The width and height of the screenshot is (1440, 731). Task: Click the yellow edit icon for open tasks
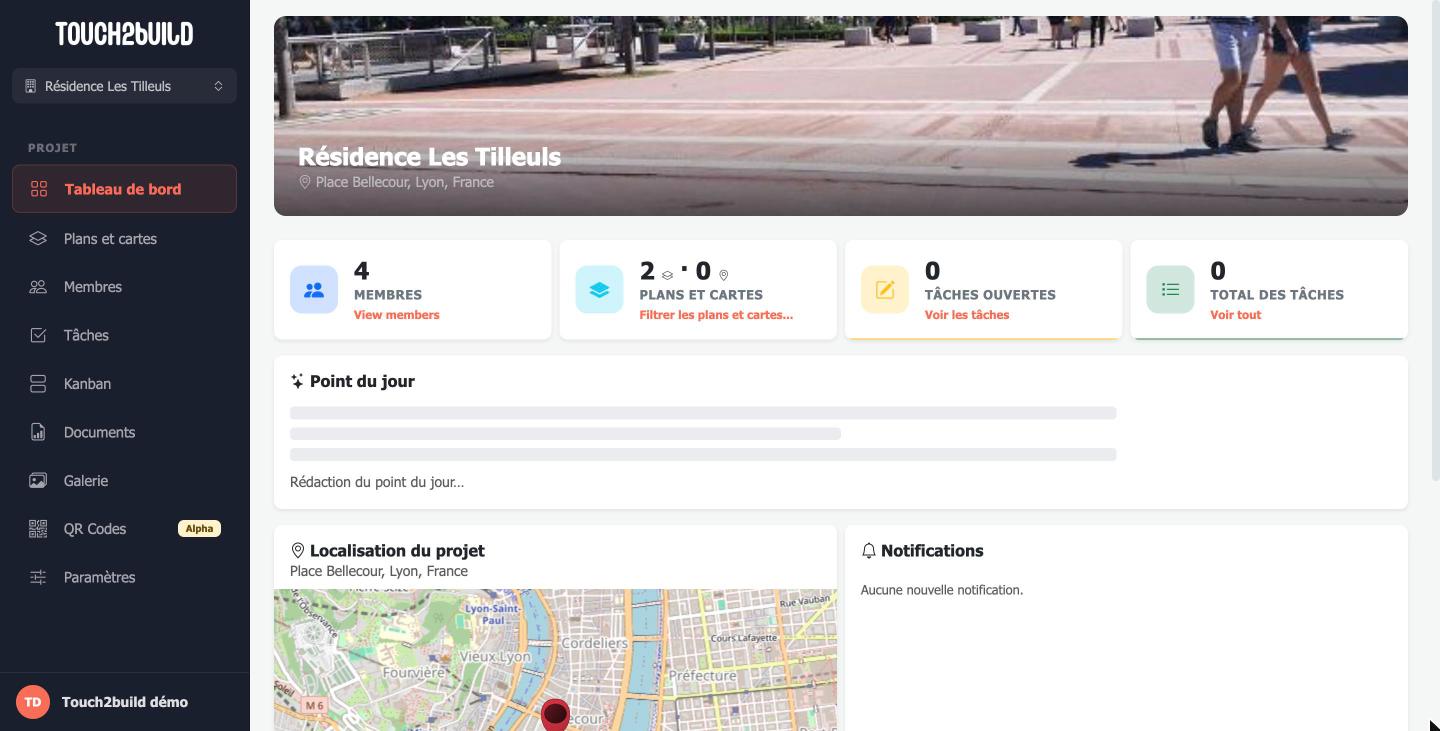(x=885, y=290)
